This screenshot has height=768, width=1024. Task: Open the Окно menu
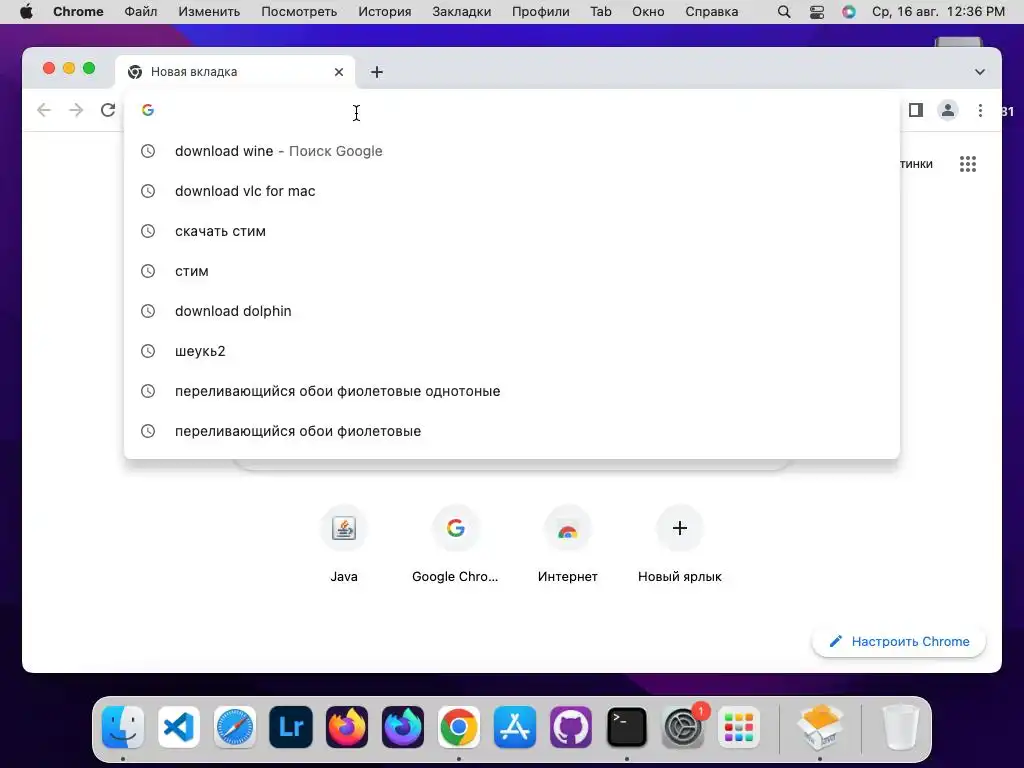point(648,12)
